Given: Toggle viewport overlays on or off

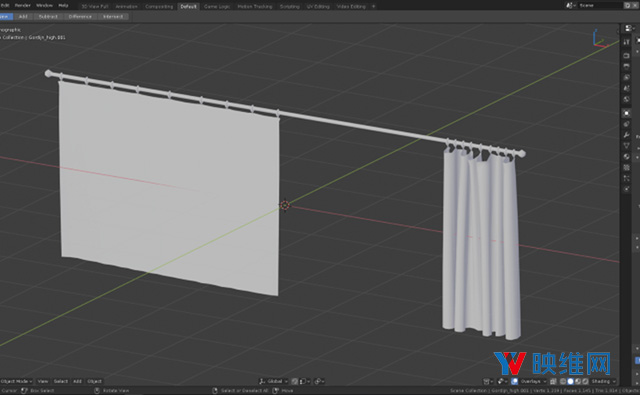Looking at the screenshot, I should tap(515, 382).
